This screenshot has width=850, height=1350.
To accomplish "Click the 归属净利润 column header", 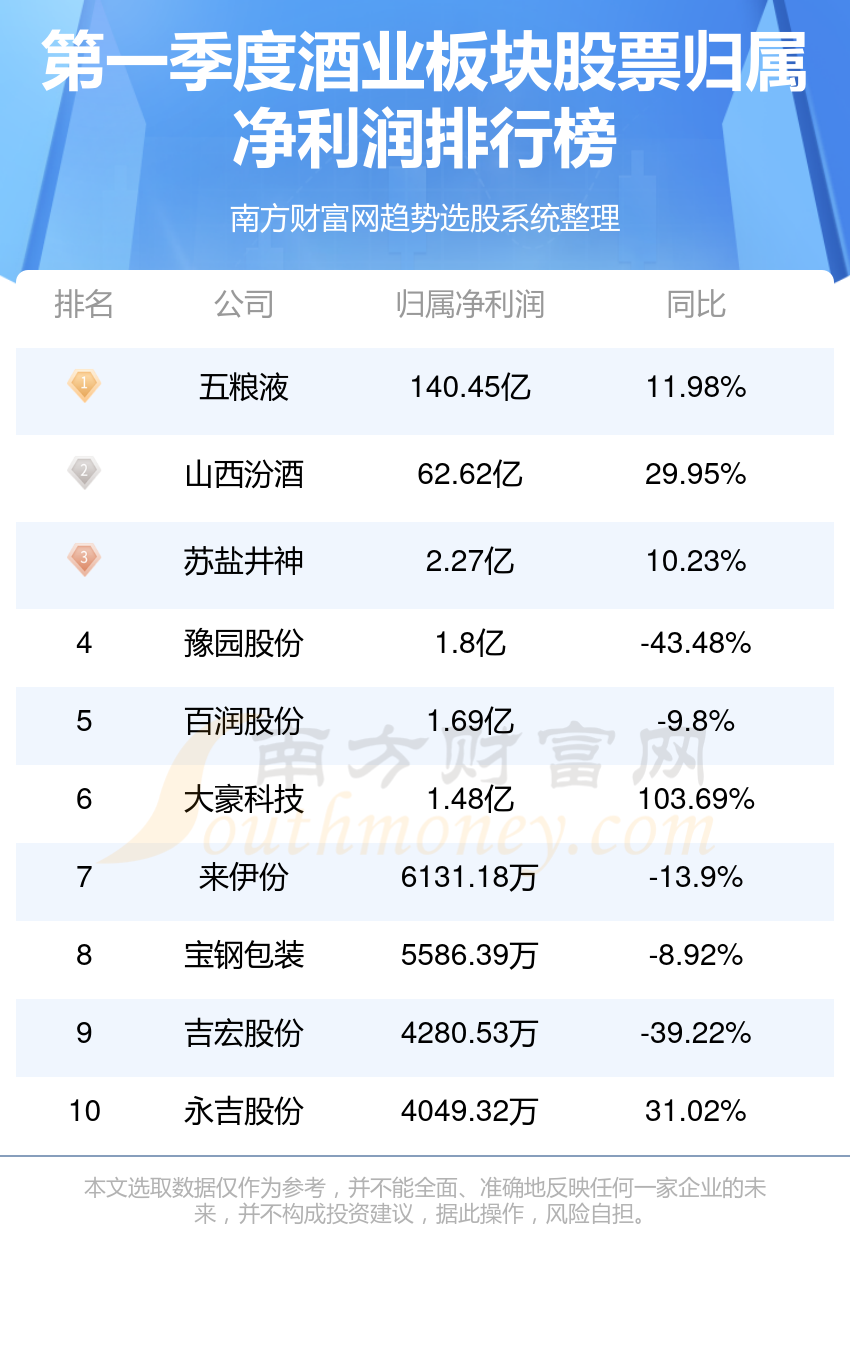I will 470,304.
